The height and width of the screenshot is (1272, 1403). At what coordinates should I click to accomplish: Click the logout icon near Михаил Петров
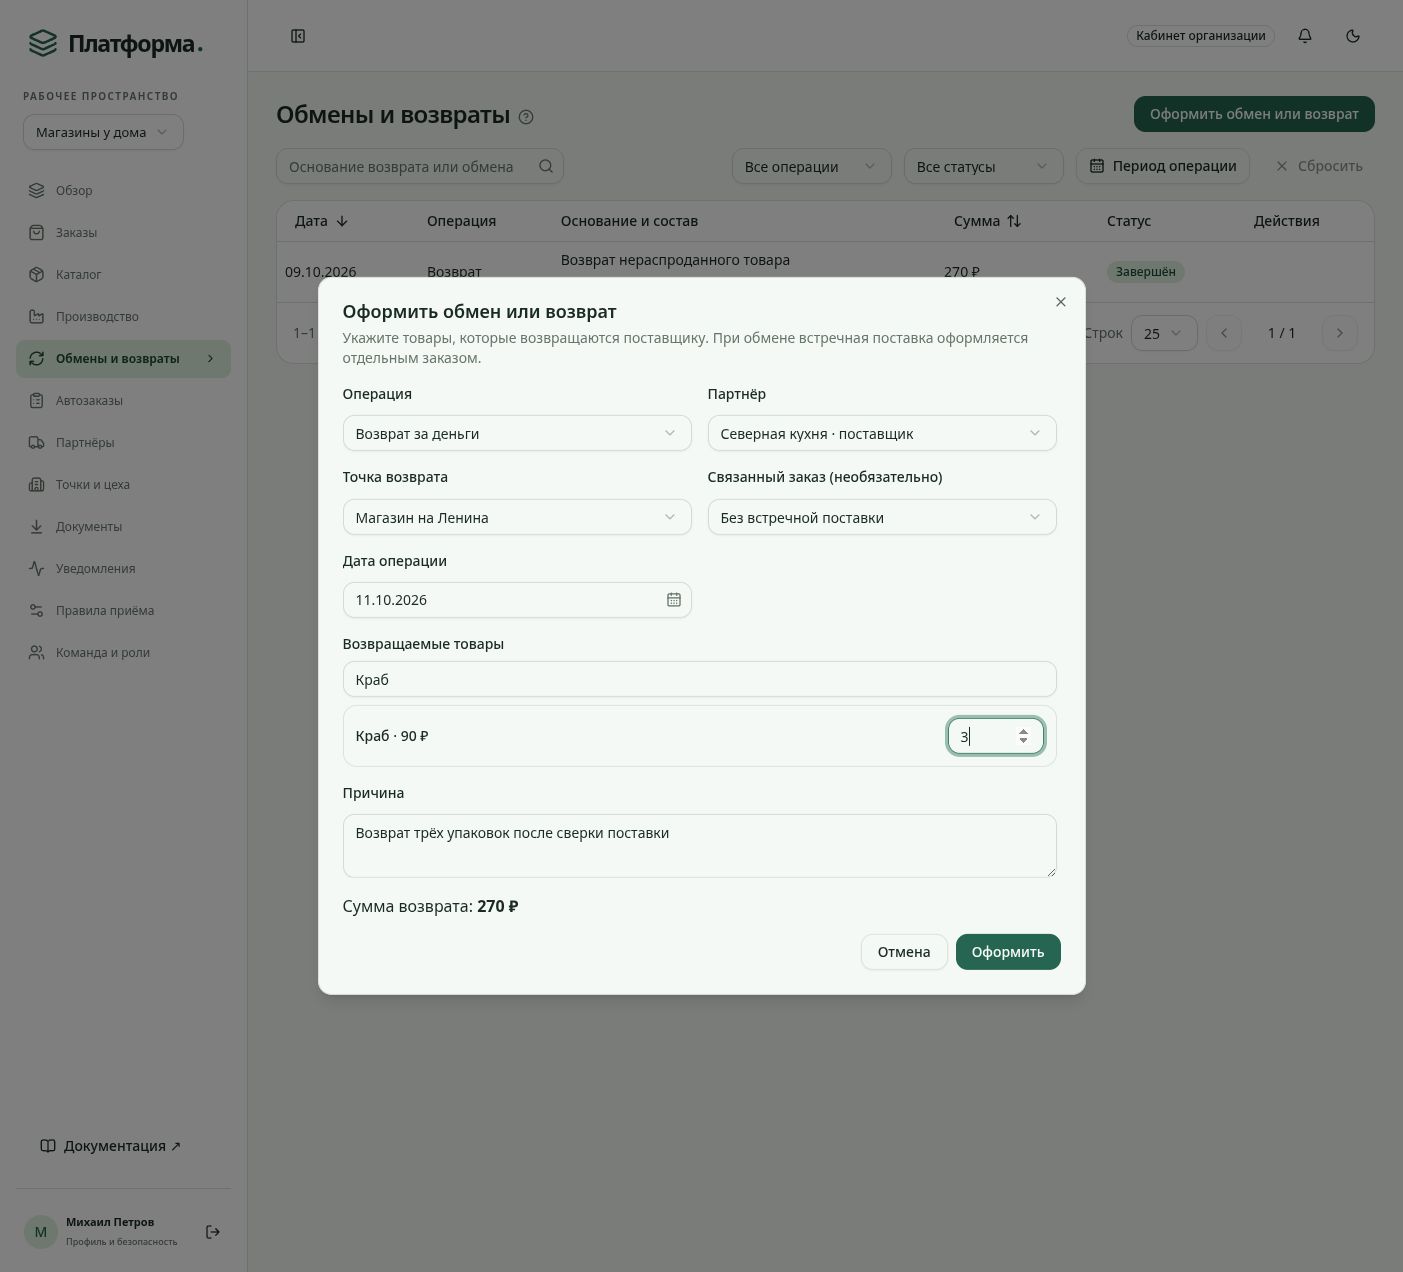pyautogui.click(x=213, y=1232)
